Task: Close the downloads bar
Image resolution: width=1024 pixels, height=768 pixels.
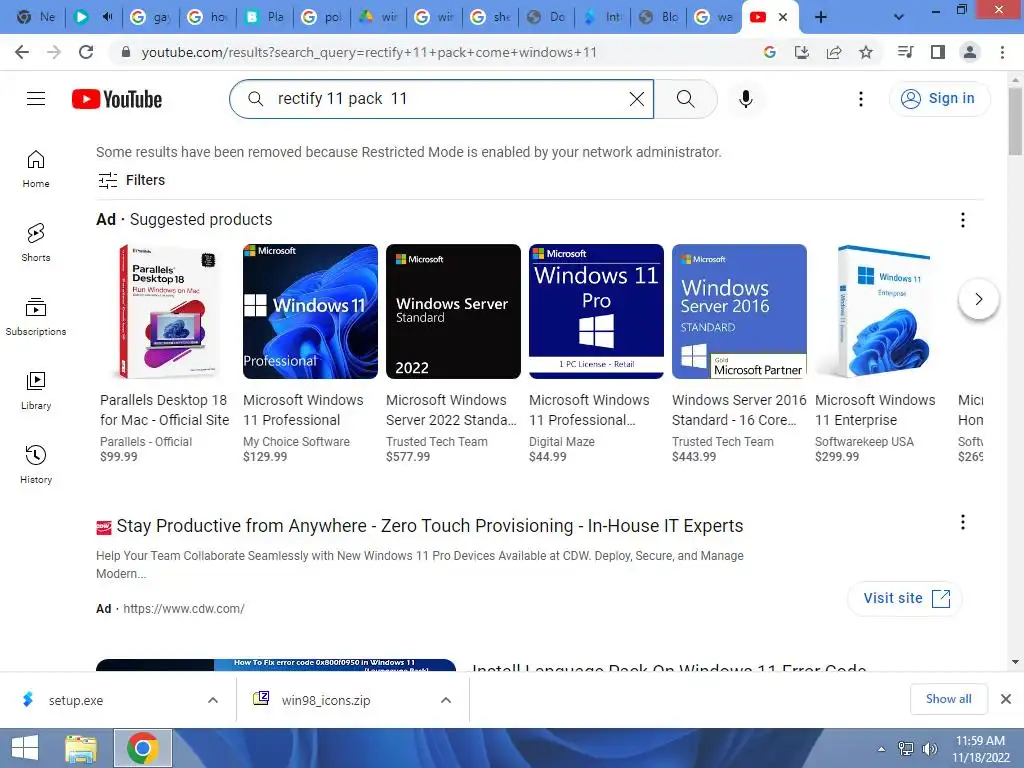Action: pyautogui.click(x=1006, y=699)
